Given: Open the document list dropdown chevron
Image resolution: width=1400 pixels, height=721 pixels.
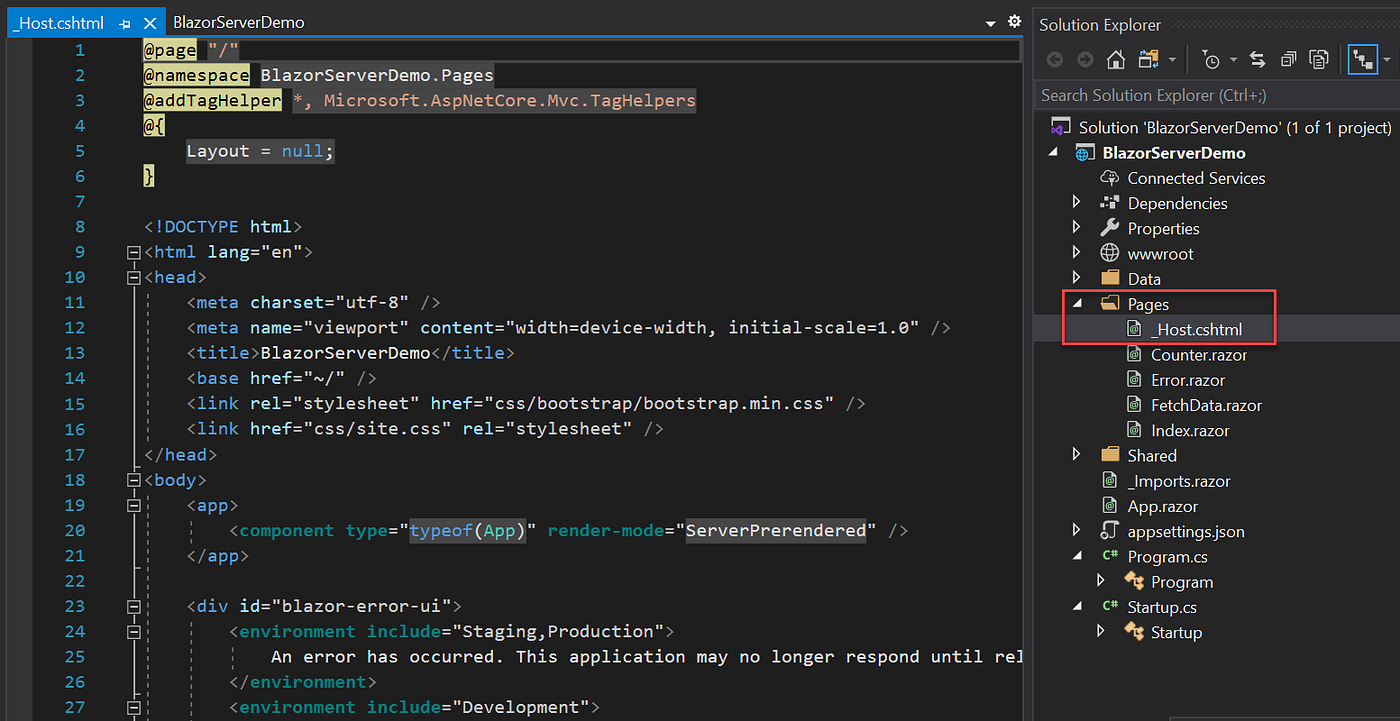Looking at the screenshot, I should 990,21.
